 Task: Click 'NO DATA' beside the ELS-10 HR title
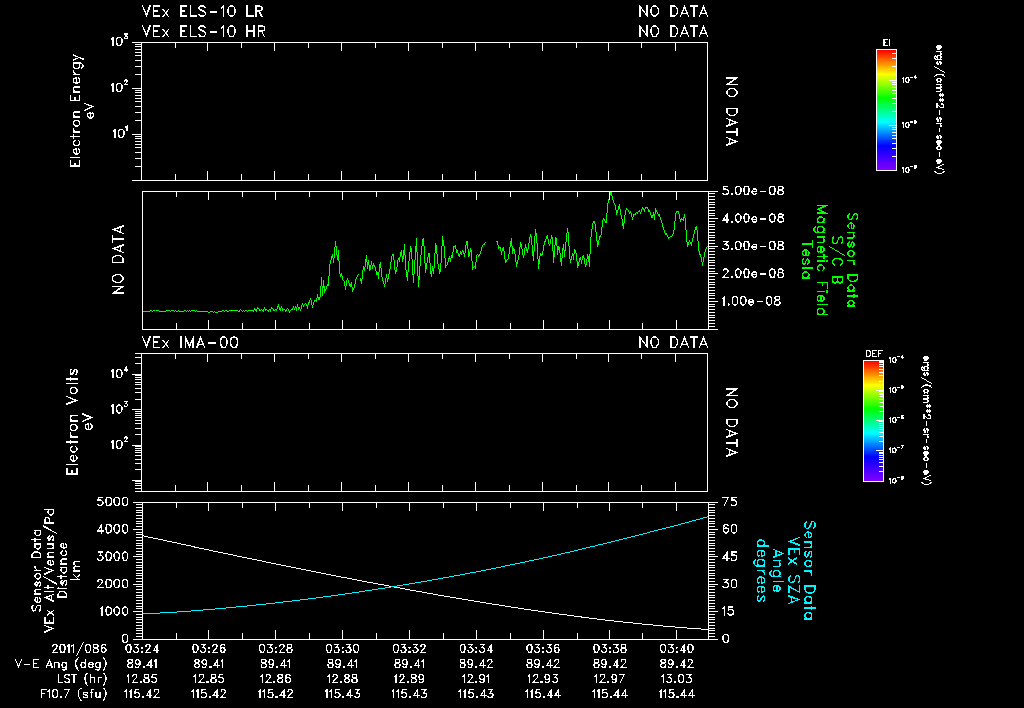(673, 31)
